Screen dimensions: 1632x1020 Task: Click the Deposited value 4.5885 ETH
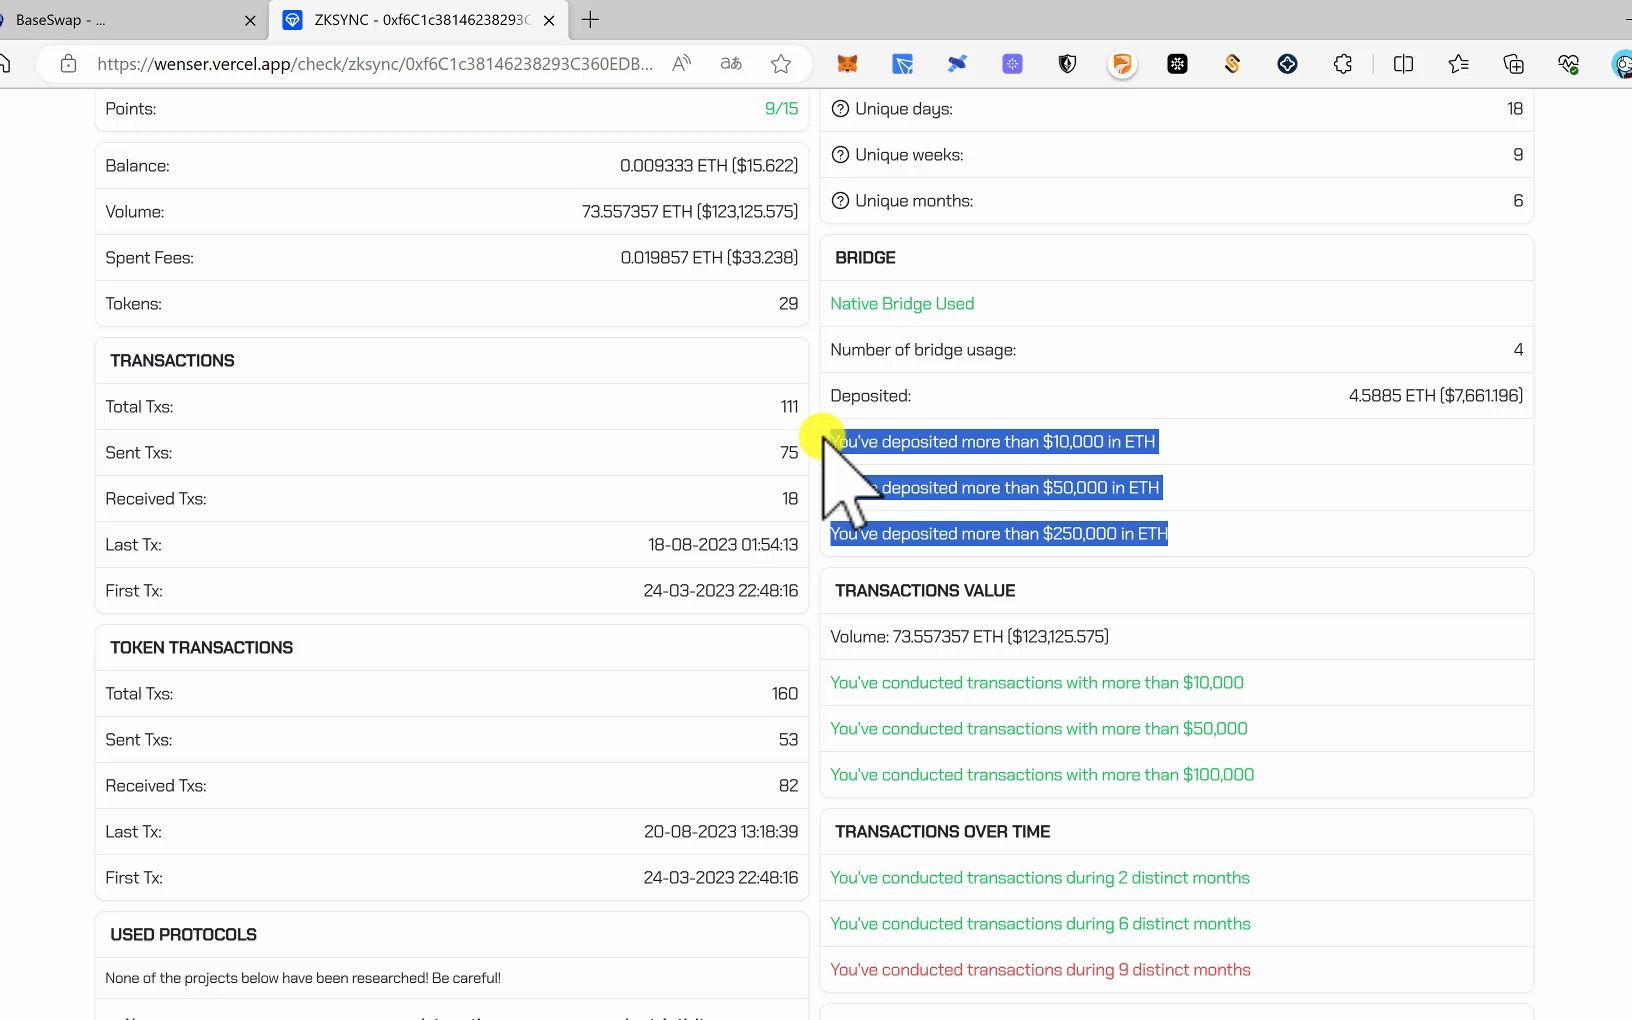(1435, 396)
